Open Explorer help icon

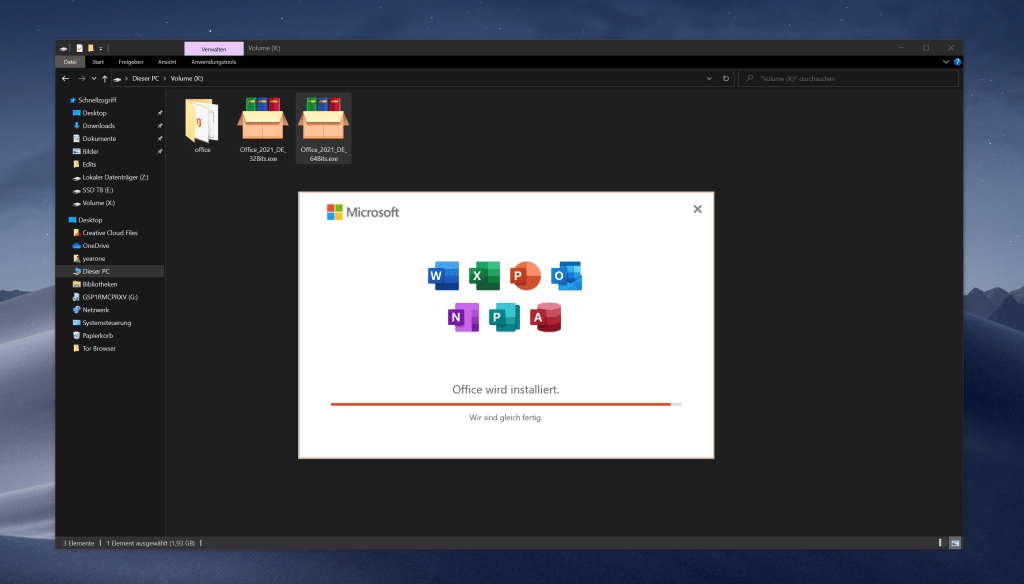(957, 62)
